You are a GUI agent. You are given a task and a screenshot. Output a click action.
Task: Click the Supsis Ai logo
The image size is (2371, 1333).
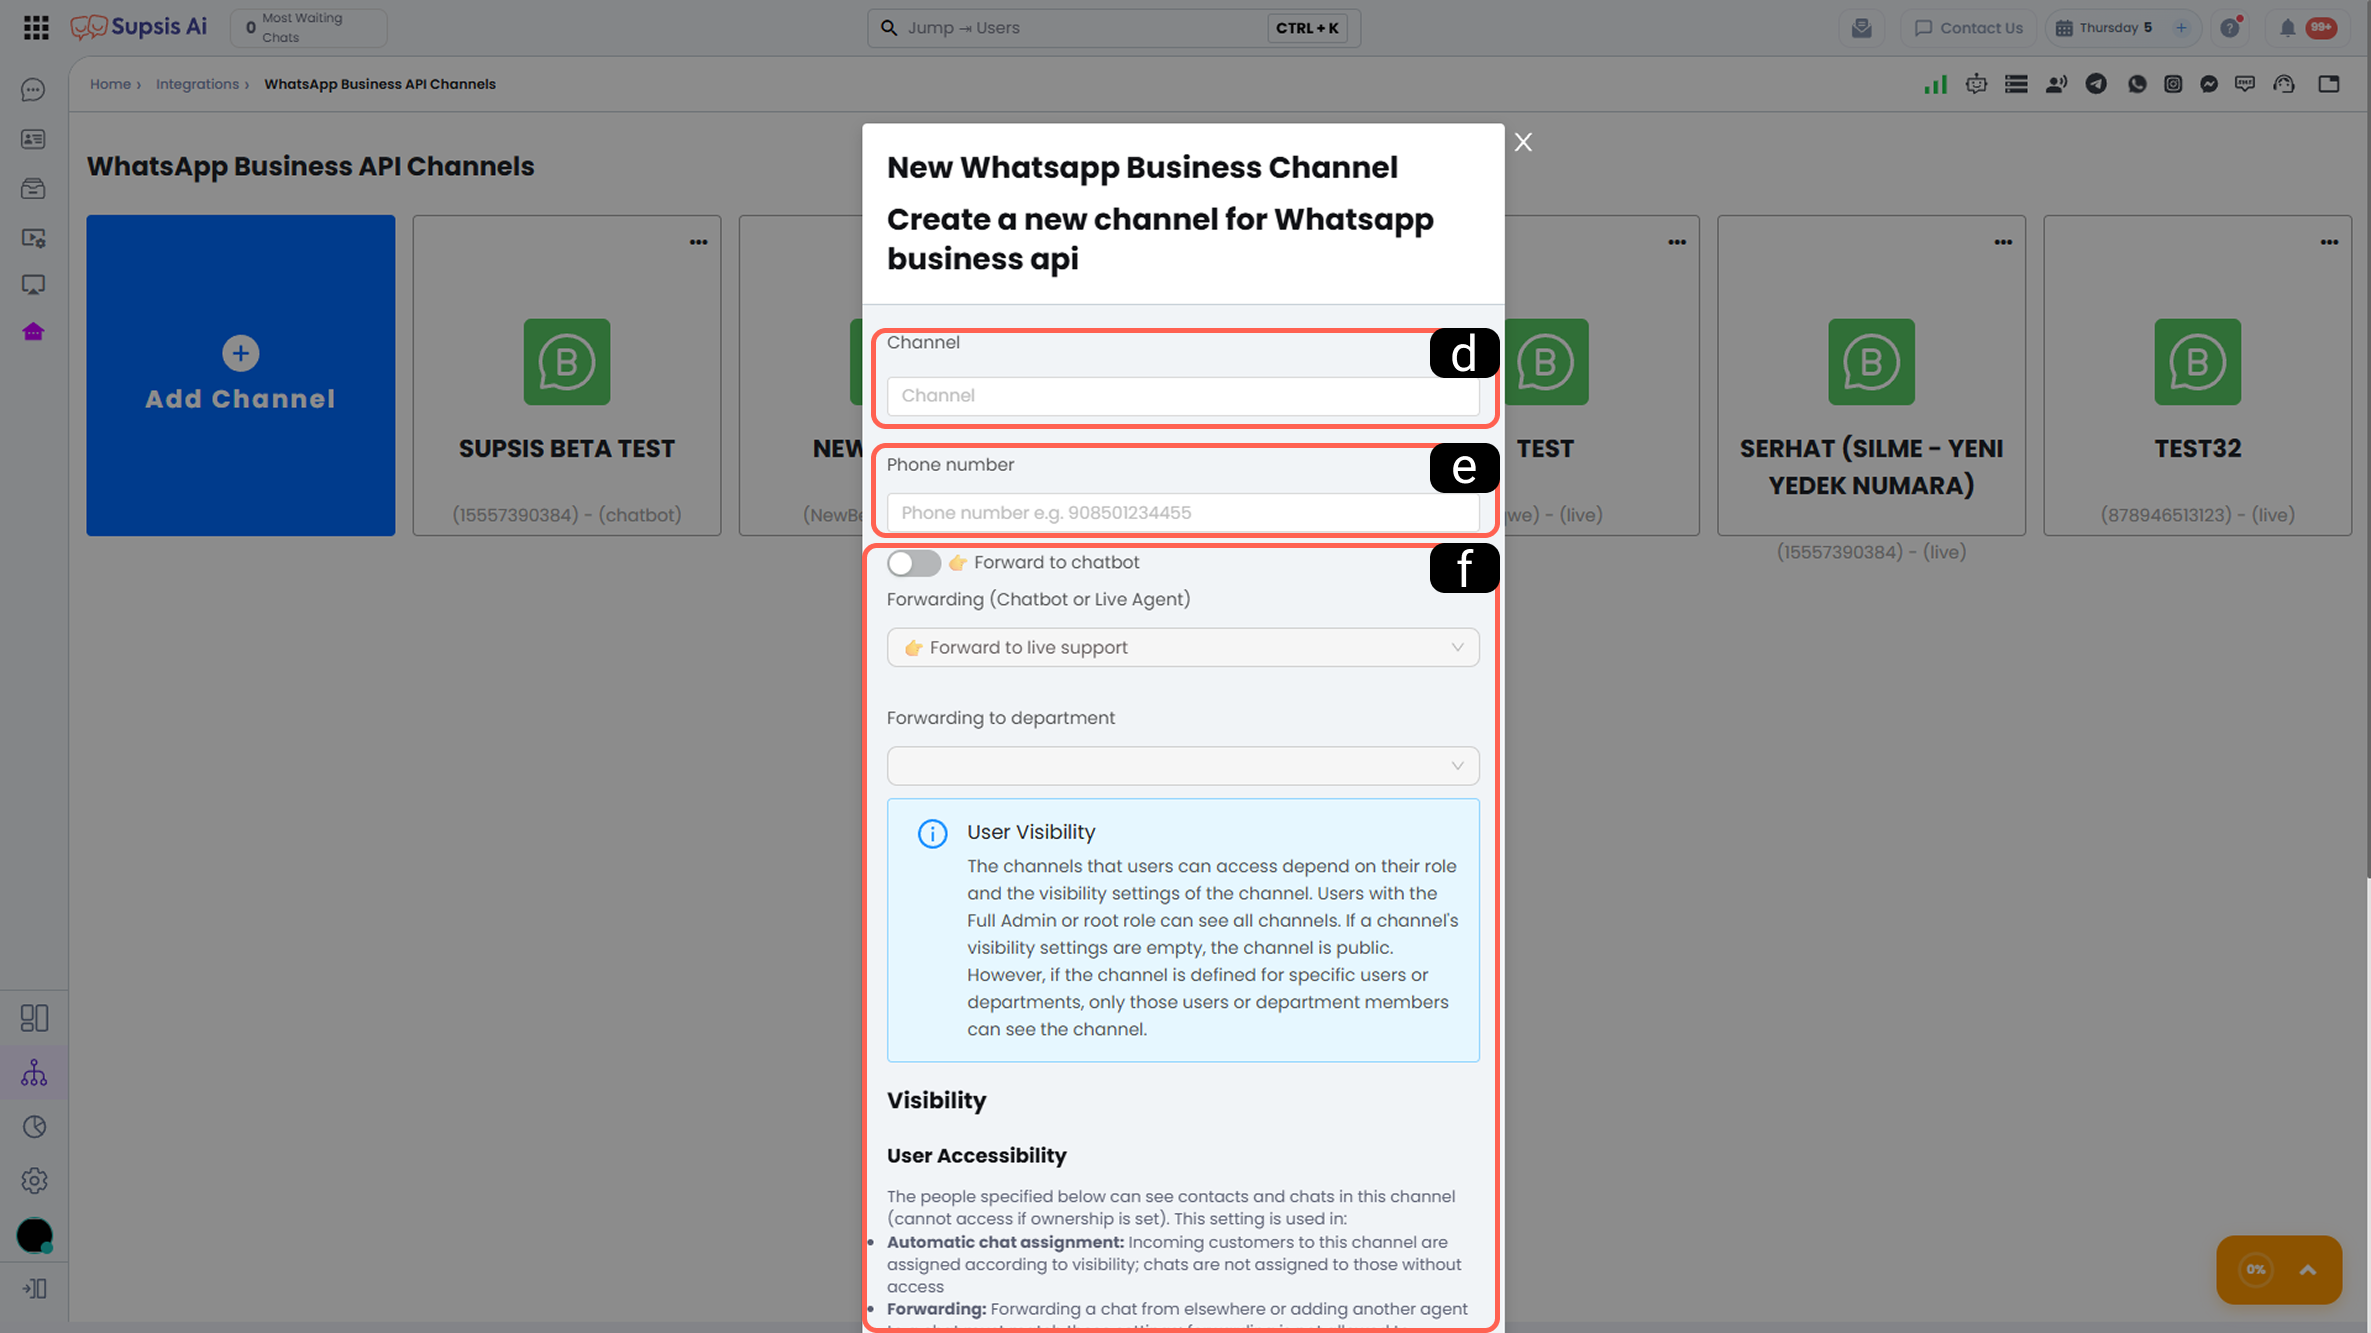coord(139,27)
